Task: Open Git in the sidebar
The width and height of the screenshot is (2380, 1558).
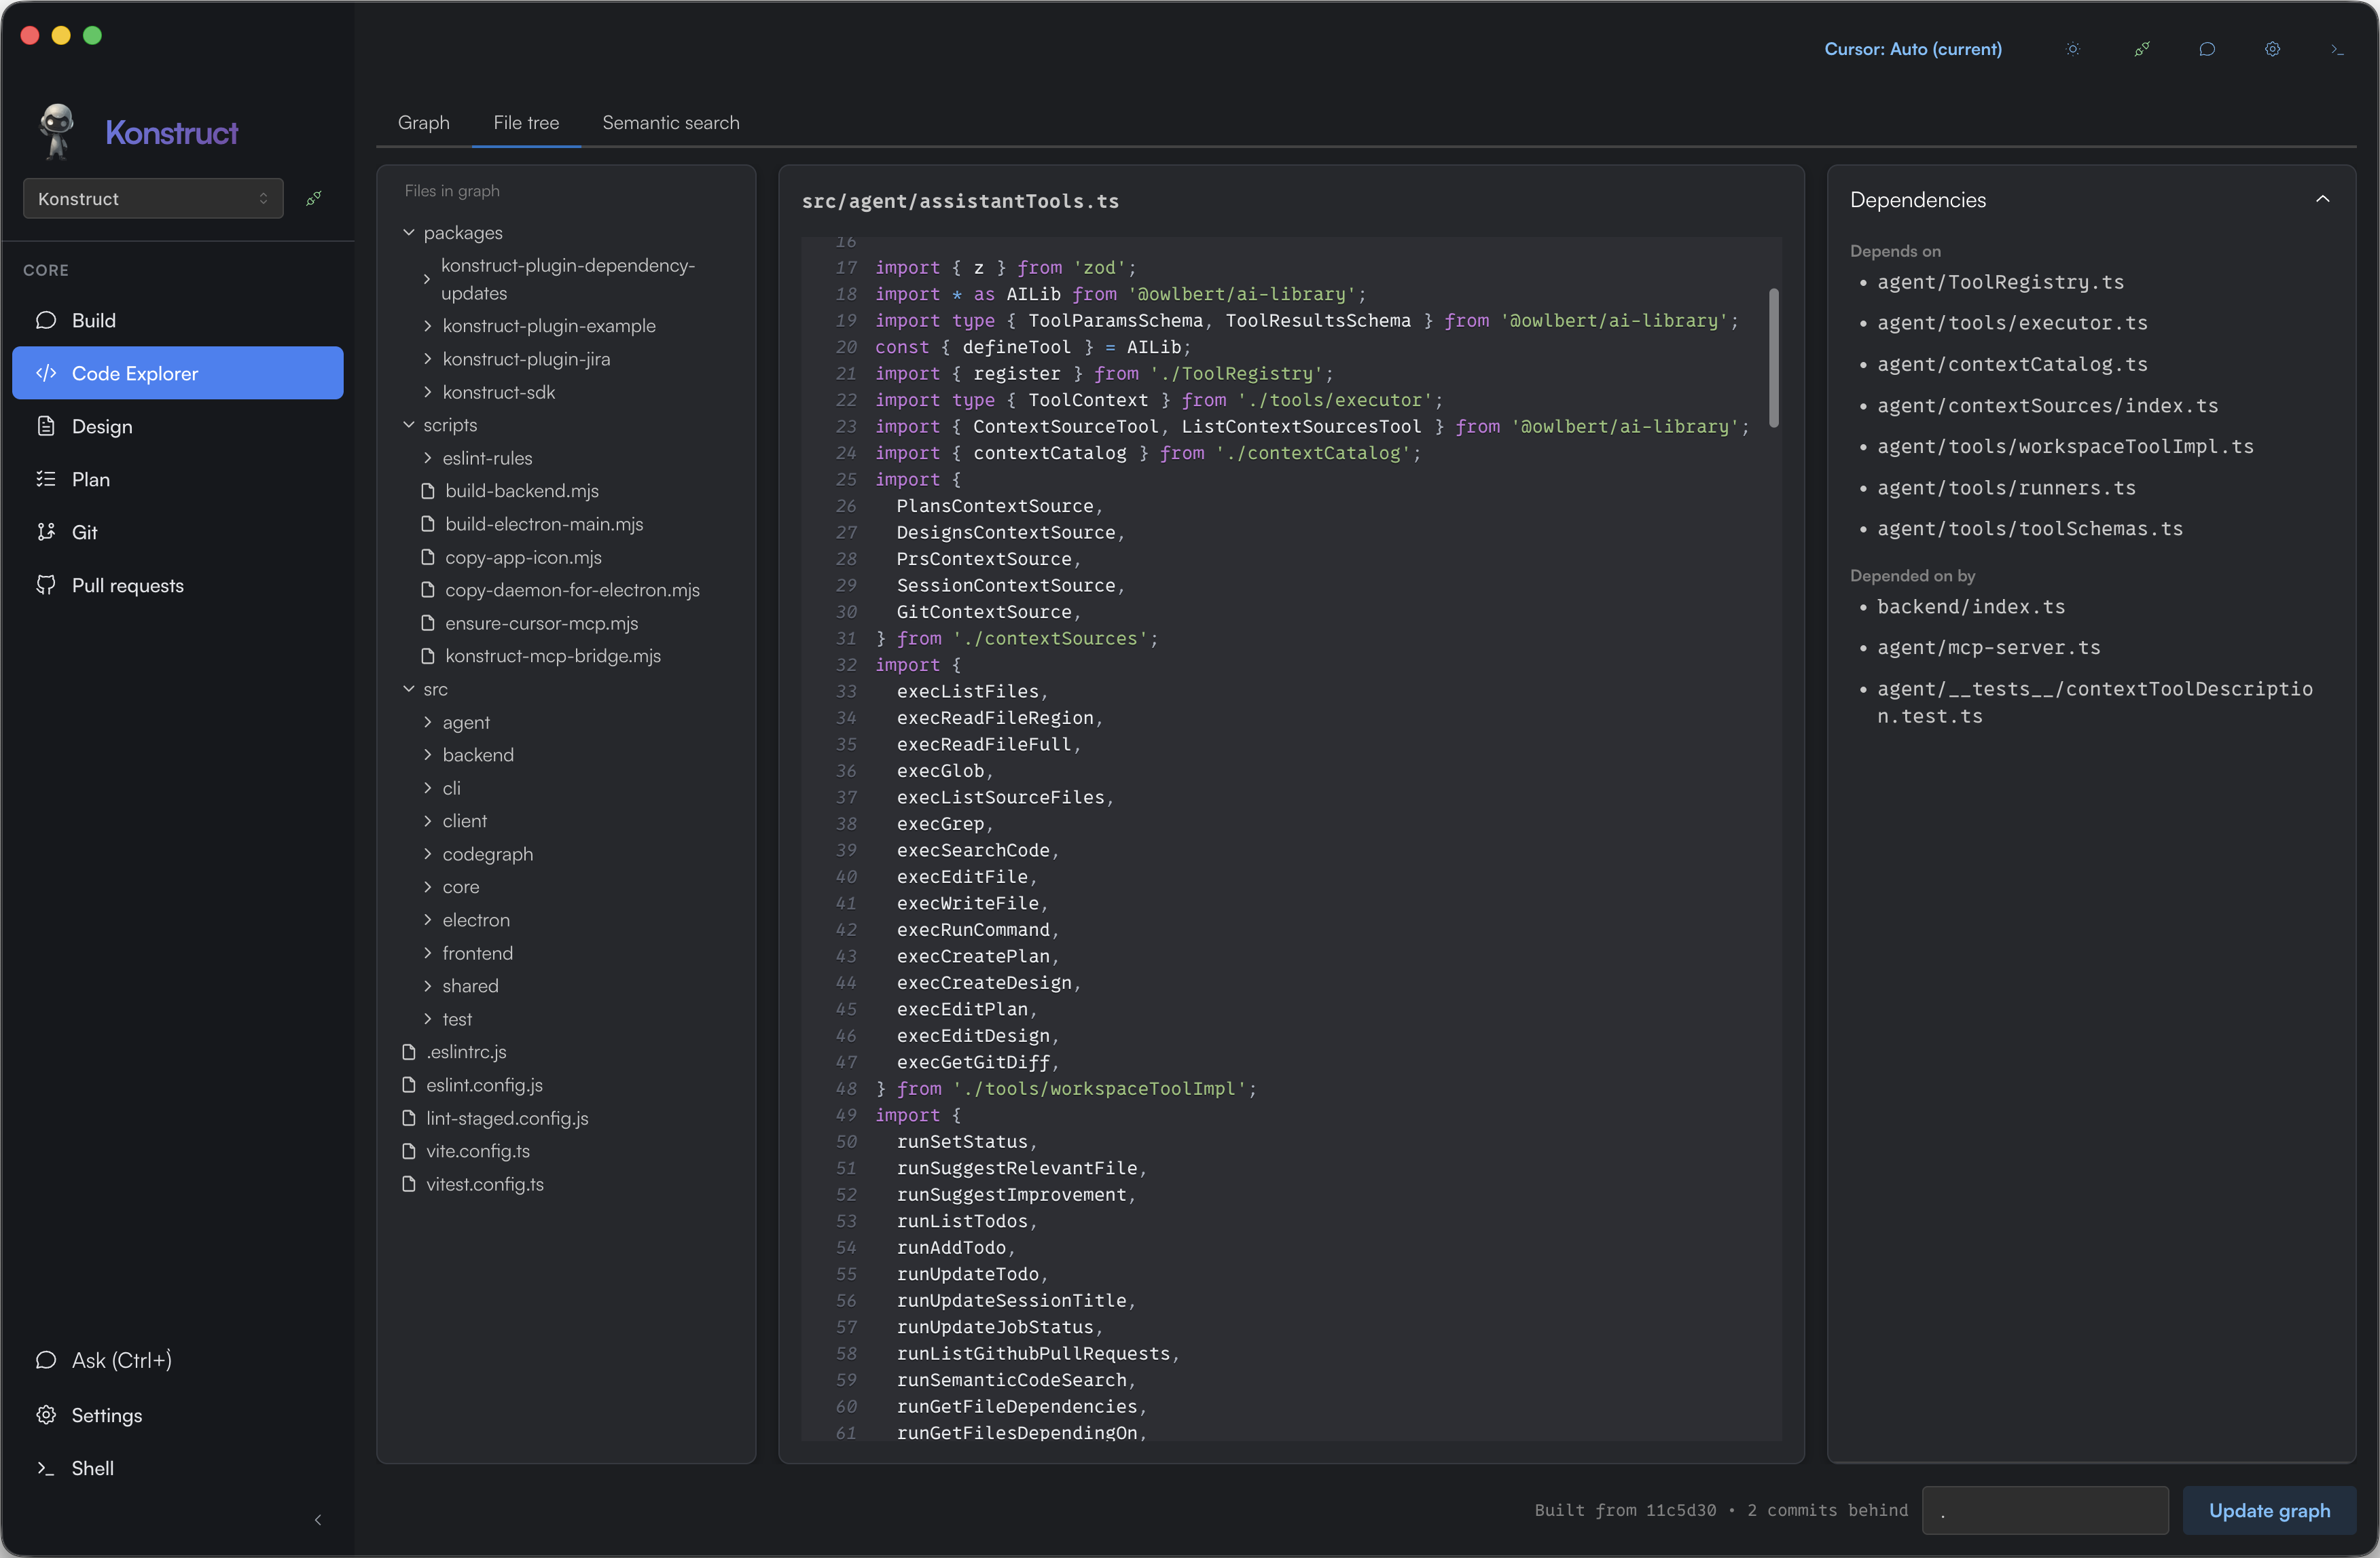Action: pyautogui.click(x=84, y=532)
